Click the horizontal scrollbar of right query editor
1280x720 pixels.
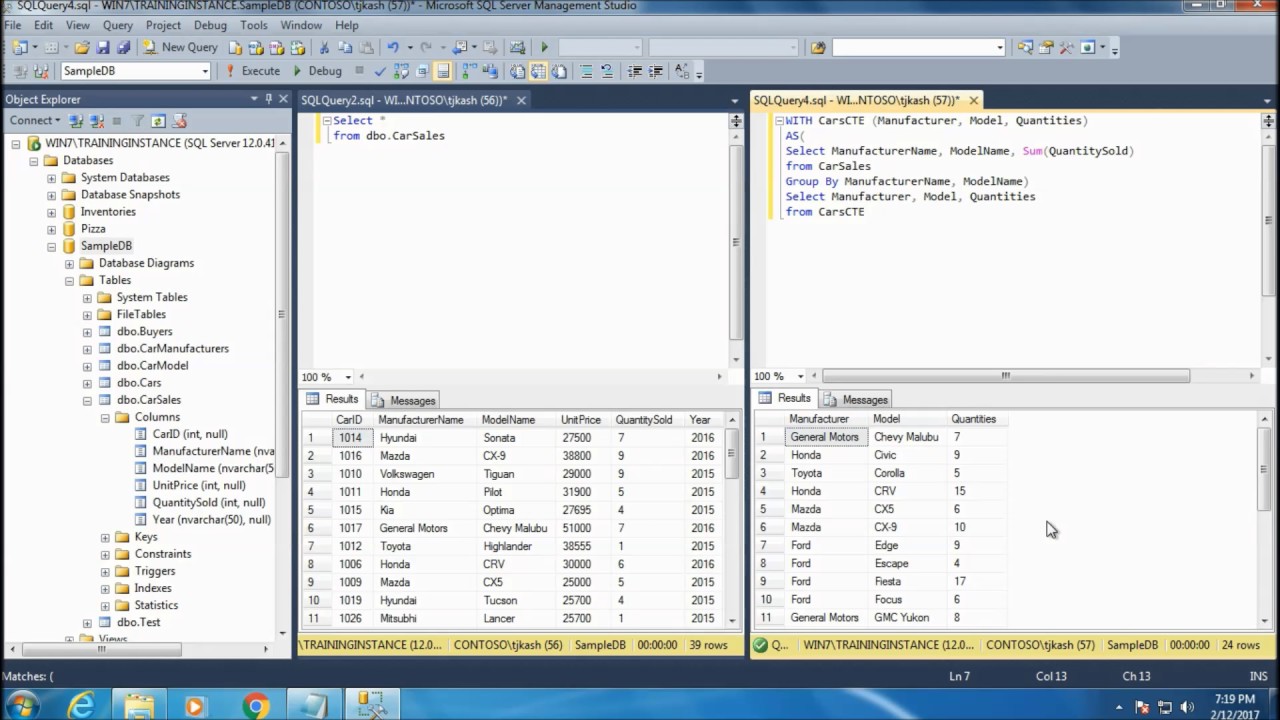pos(1006,376)
